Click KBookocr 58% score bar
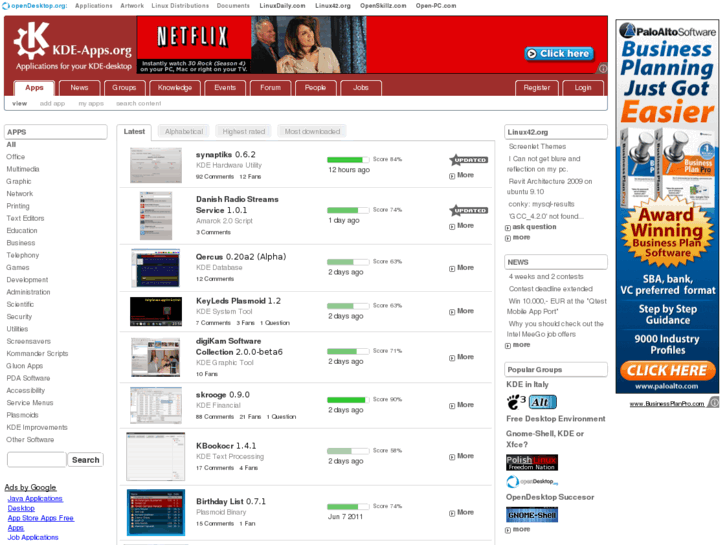727x545 pixels. 348,451
